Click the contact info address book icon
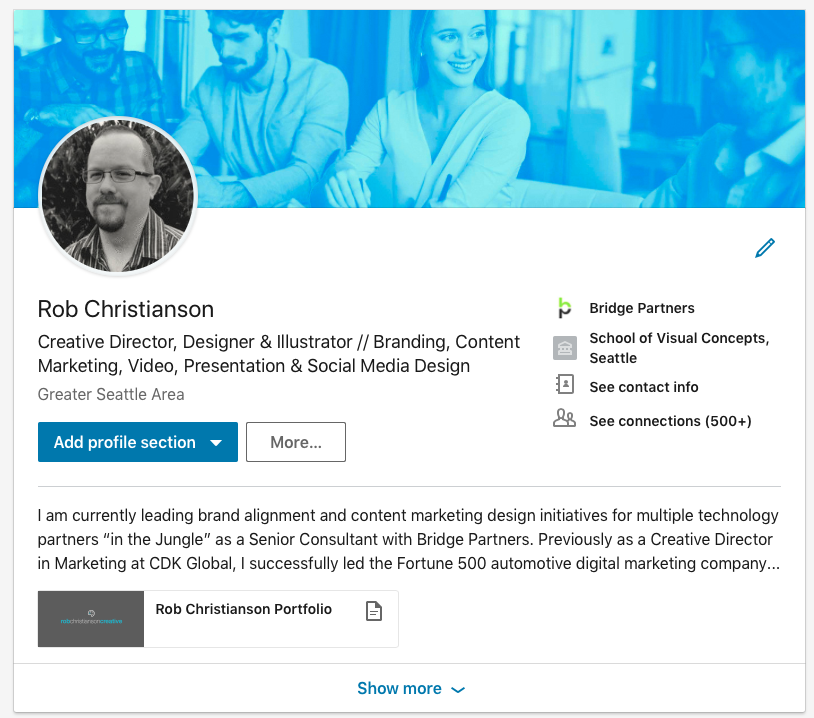814x718 pixels. pos(565,386)
